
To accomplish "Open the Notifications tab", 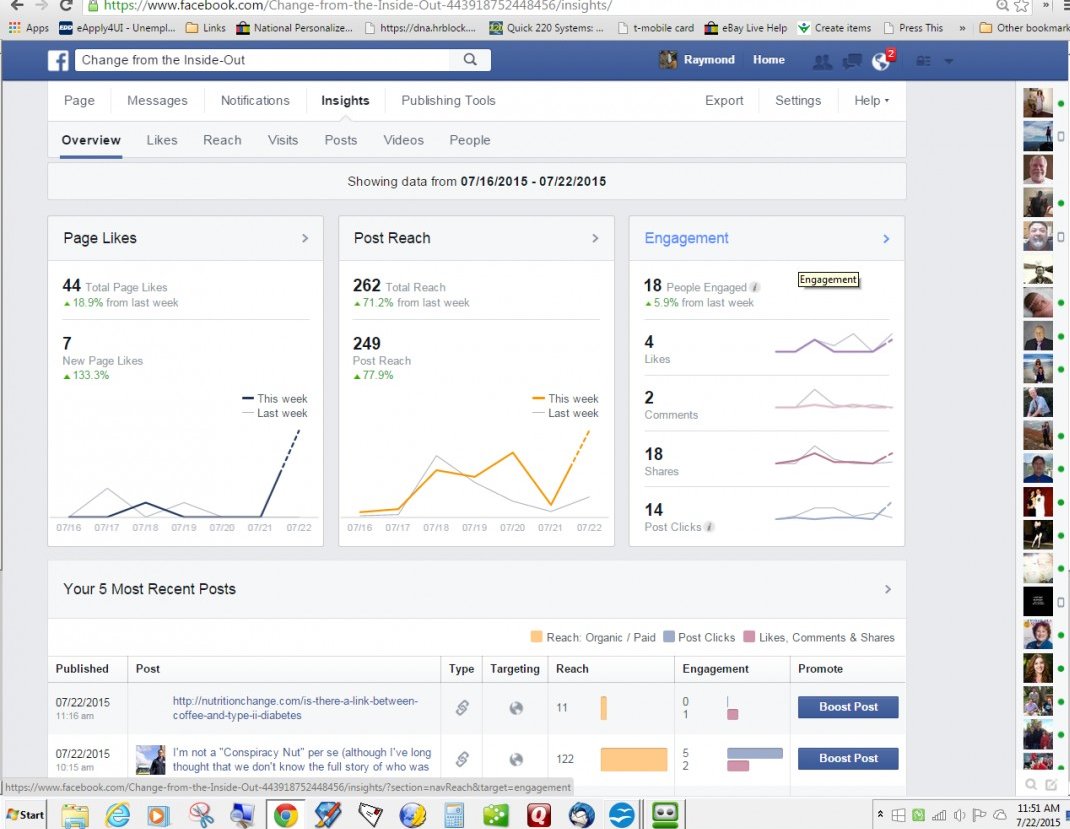I will click(x=255, y=100).
